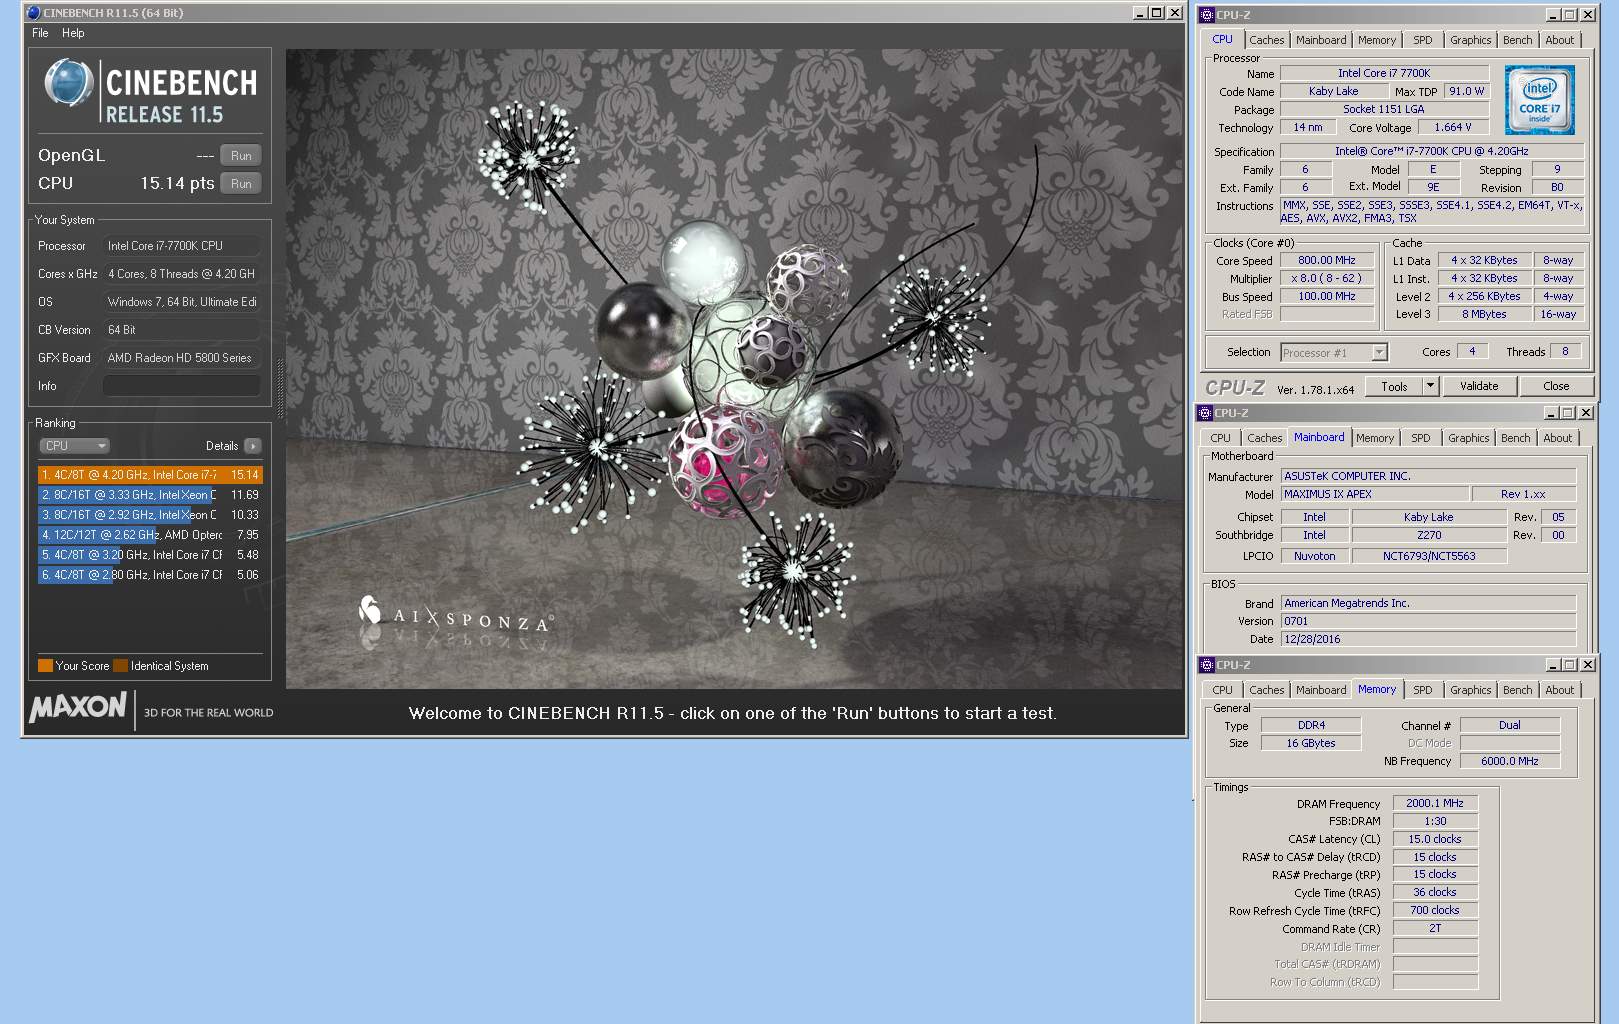Click the MAXON logo
The image size is (1619, 1024).
(78, 708)
